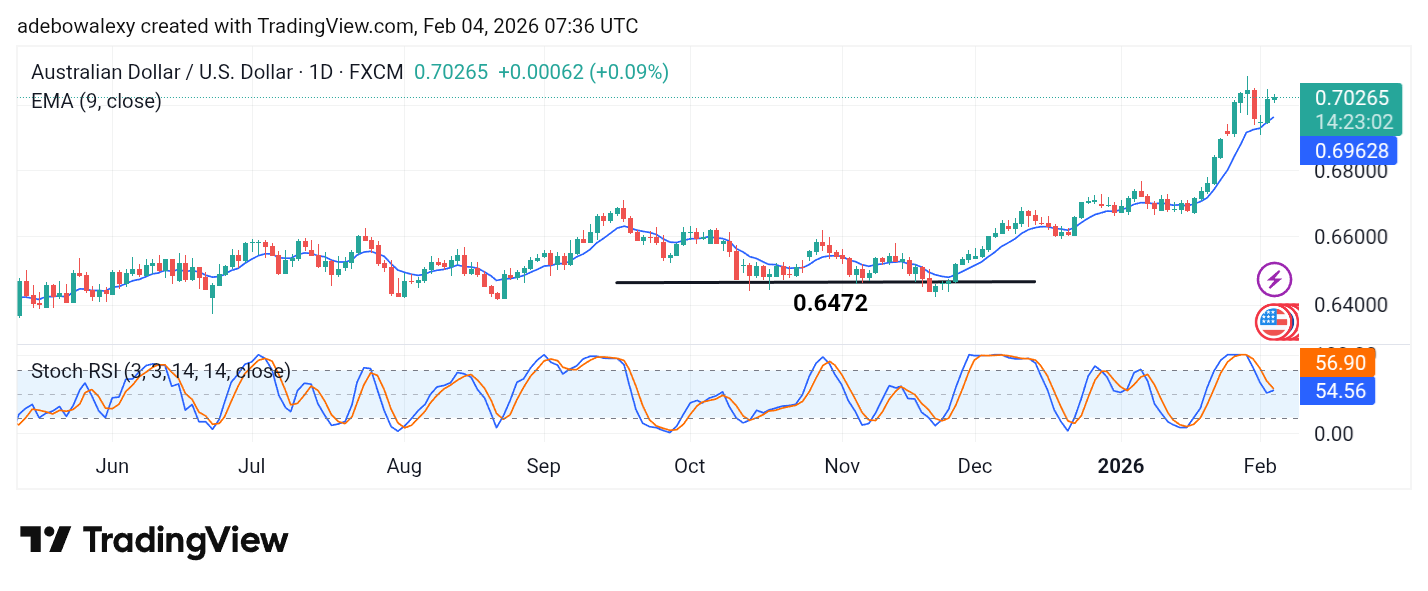Click the black horizontal support line
1428x591 pixels.
click(x=825, y=282)
